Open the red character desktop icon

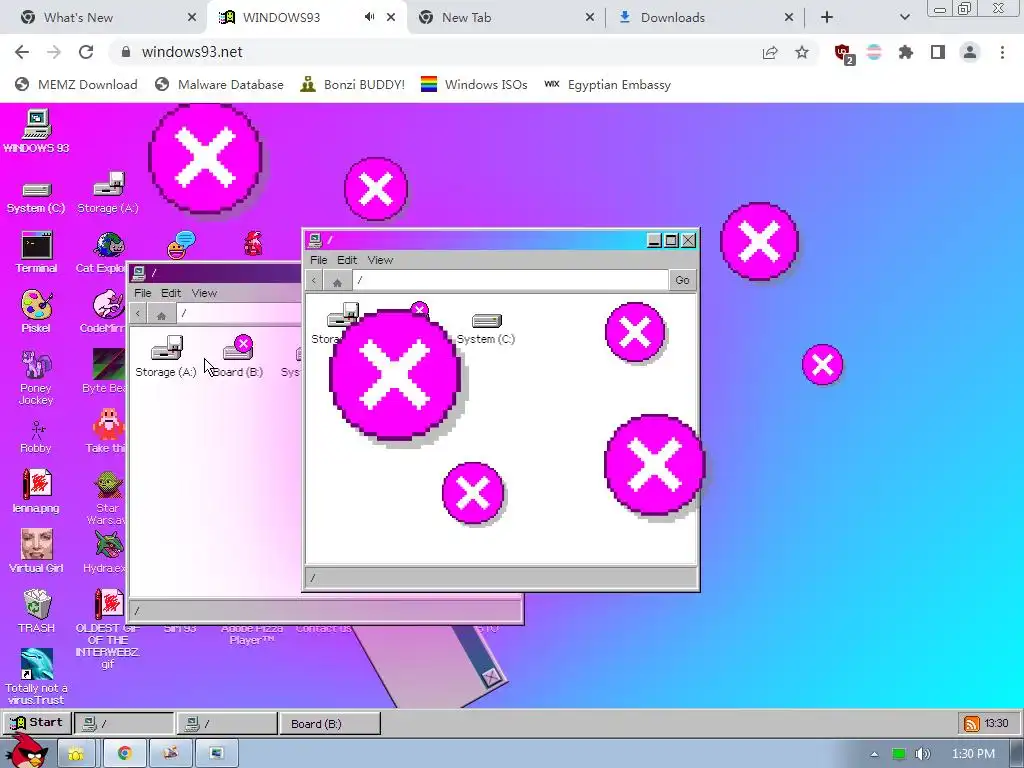coord(253,244)
